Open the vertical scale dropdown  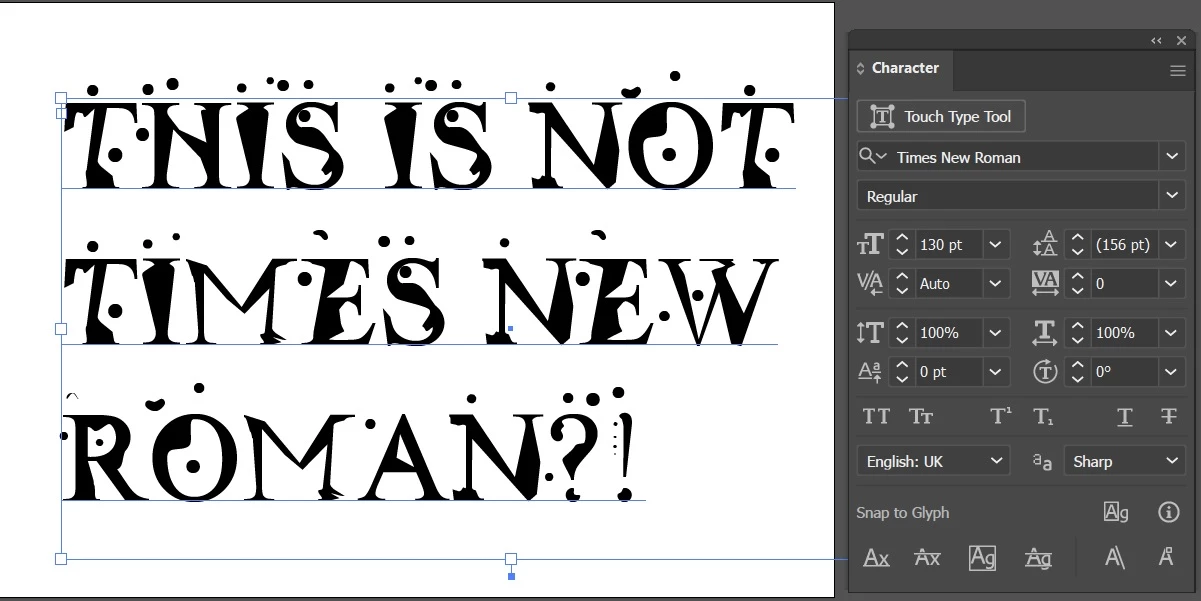click(x=995, y=332)
